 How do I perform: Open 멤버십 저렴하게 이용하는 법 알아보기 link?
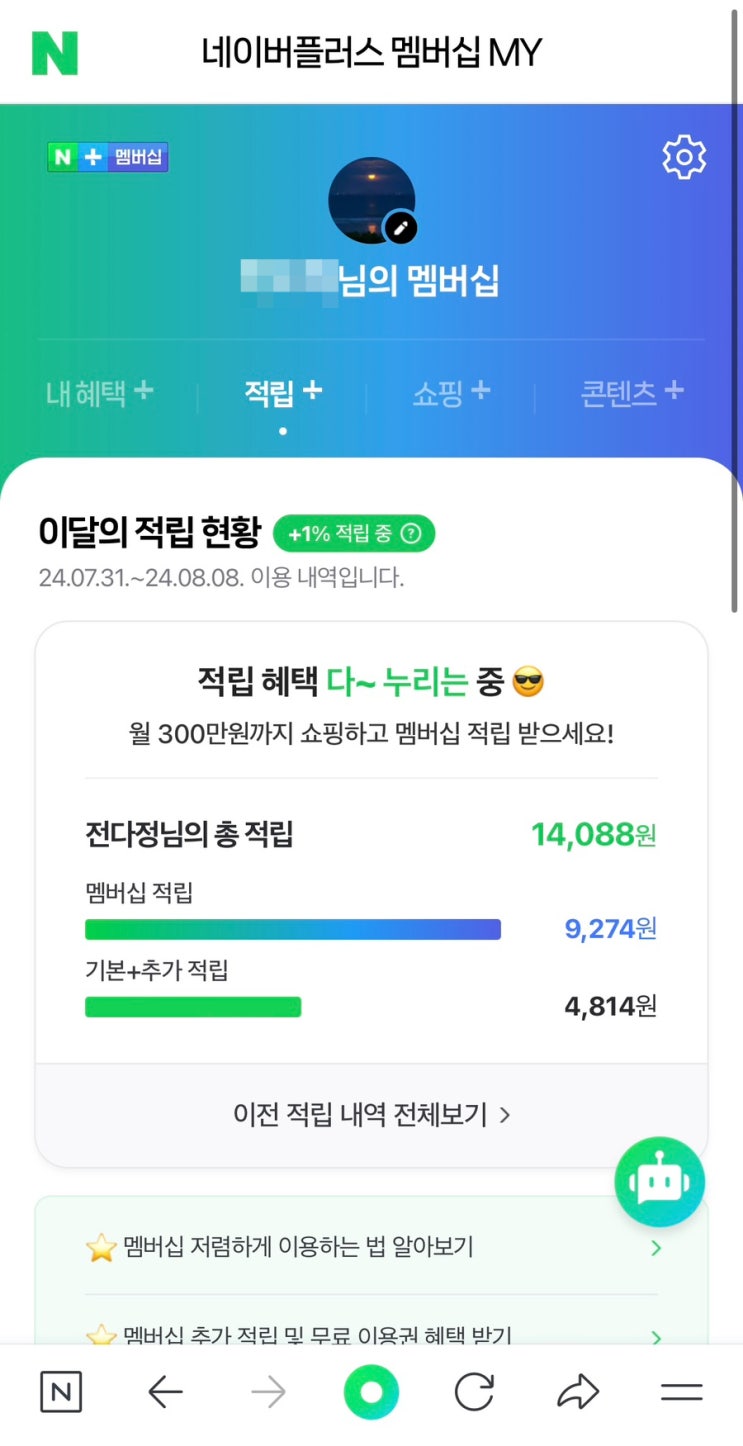click(x=372, y=1247)
